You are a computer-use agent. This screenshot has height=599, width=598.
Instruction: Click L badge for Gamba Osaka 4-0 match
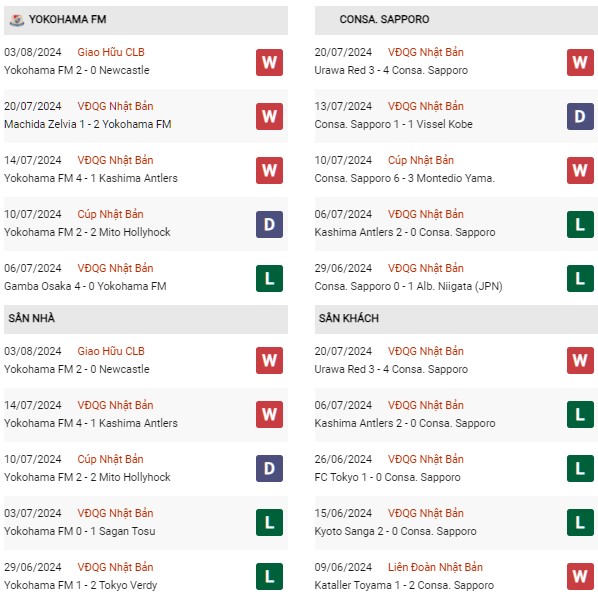(x=269, y=278)
